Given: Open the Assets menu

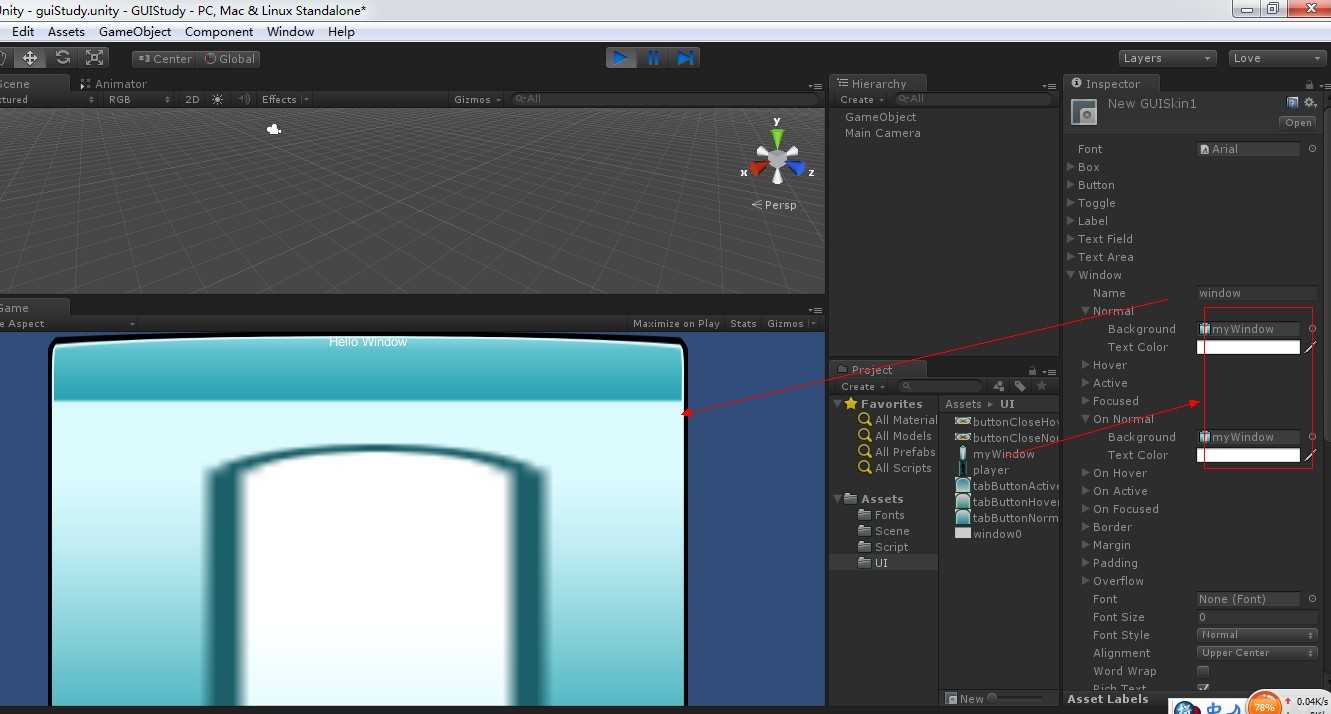Looking at the screenshot, I should (66, 31).
